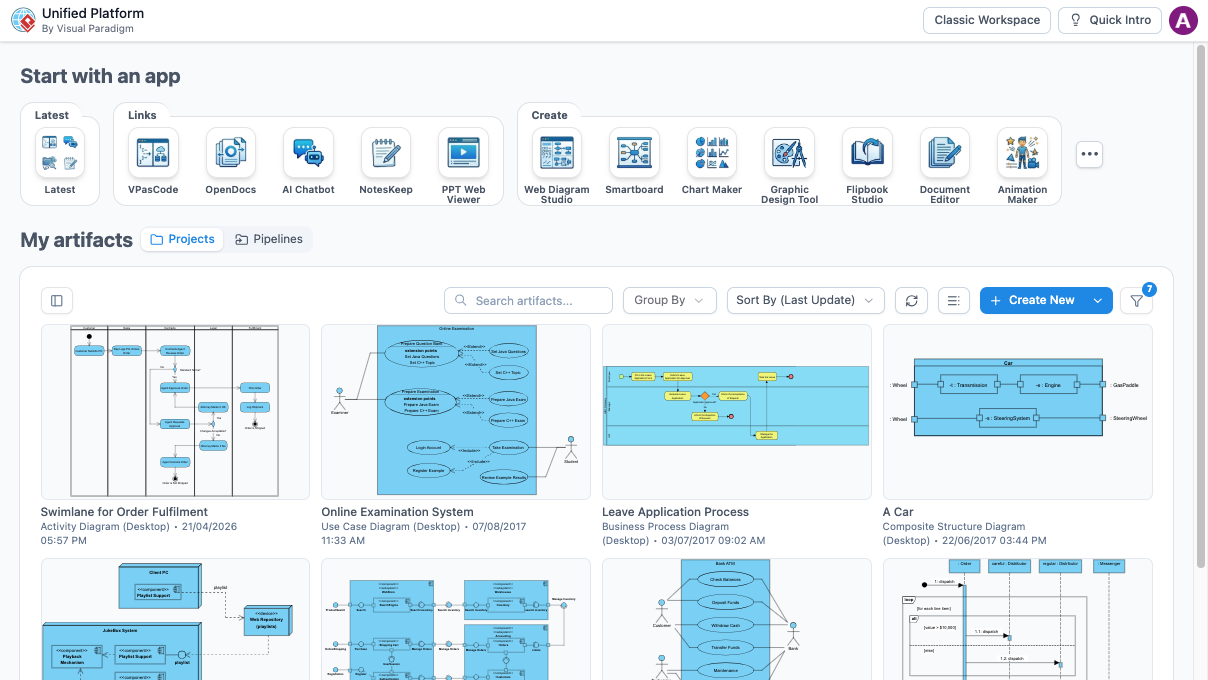Screen dimensions: 1208x680
Task: Click the A Car title
Action: tap(898, 512)
